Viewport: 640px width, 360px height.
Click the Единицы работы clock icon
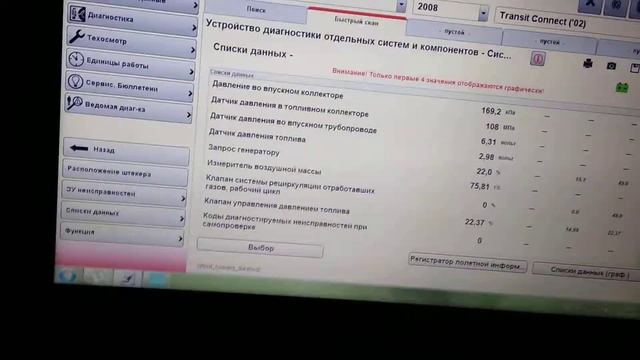click(76, 59)
